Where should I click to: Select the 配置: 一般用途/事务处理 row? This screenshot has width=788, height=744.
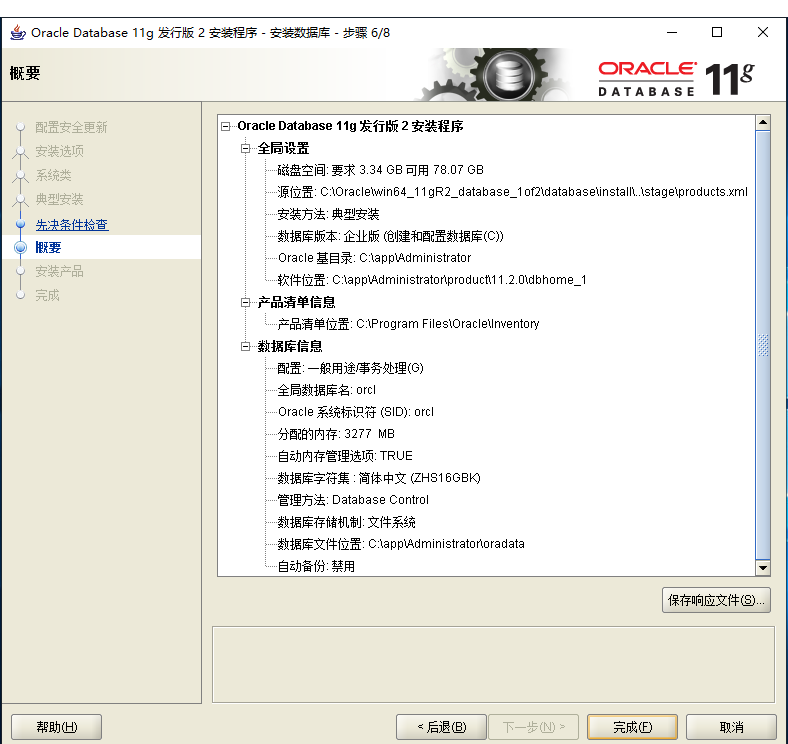(350, 368)
